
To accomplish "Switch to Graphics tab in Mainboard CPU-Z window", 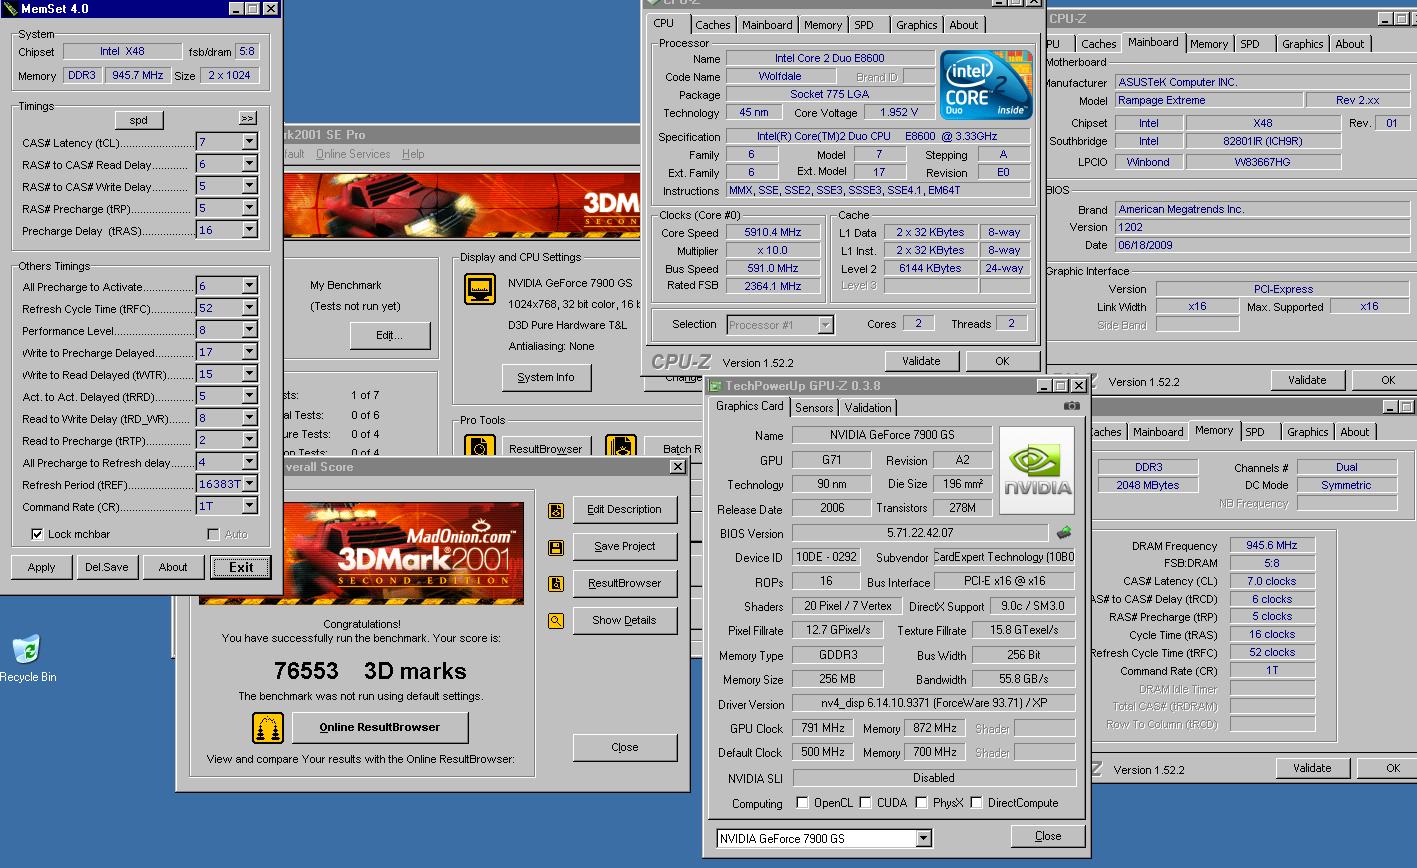I will [1302, 44].
